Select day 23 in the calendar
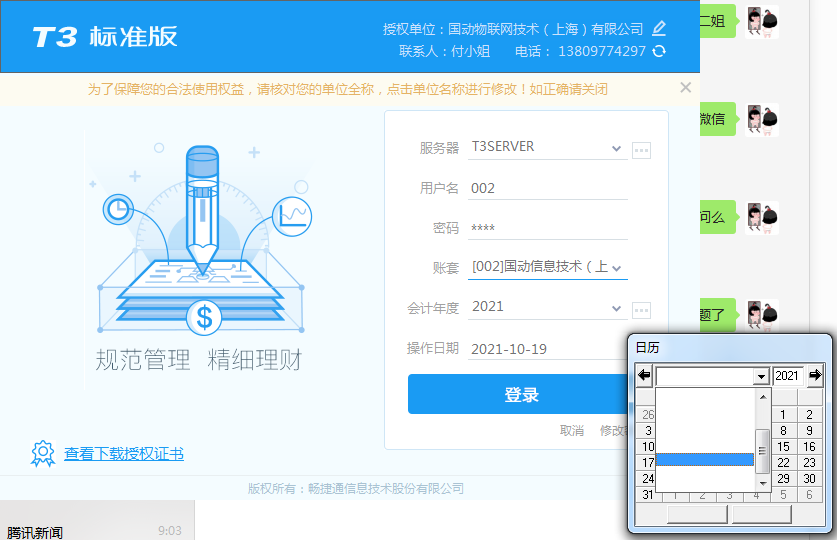Viewport: 837px width, 540px height. (x=810, y=463)
